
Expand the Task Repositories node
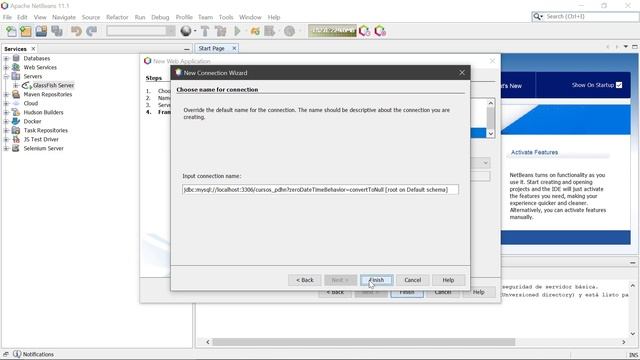[6, 130]
